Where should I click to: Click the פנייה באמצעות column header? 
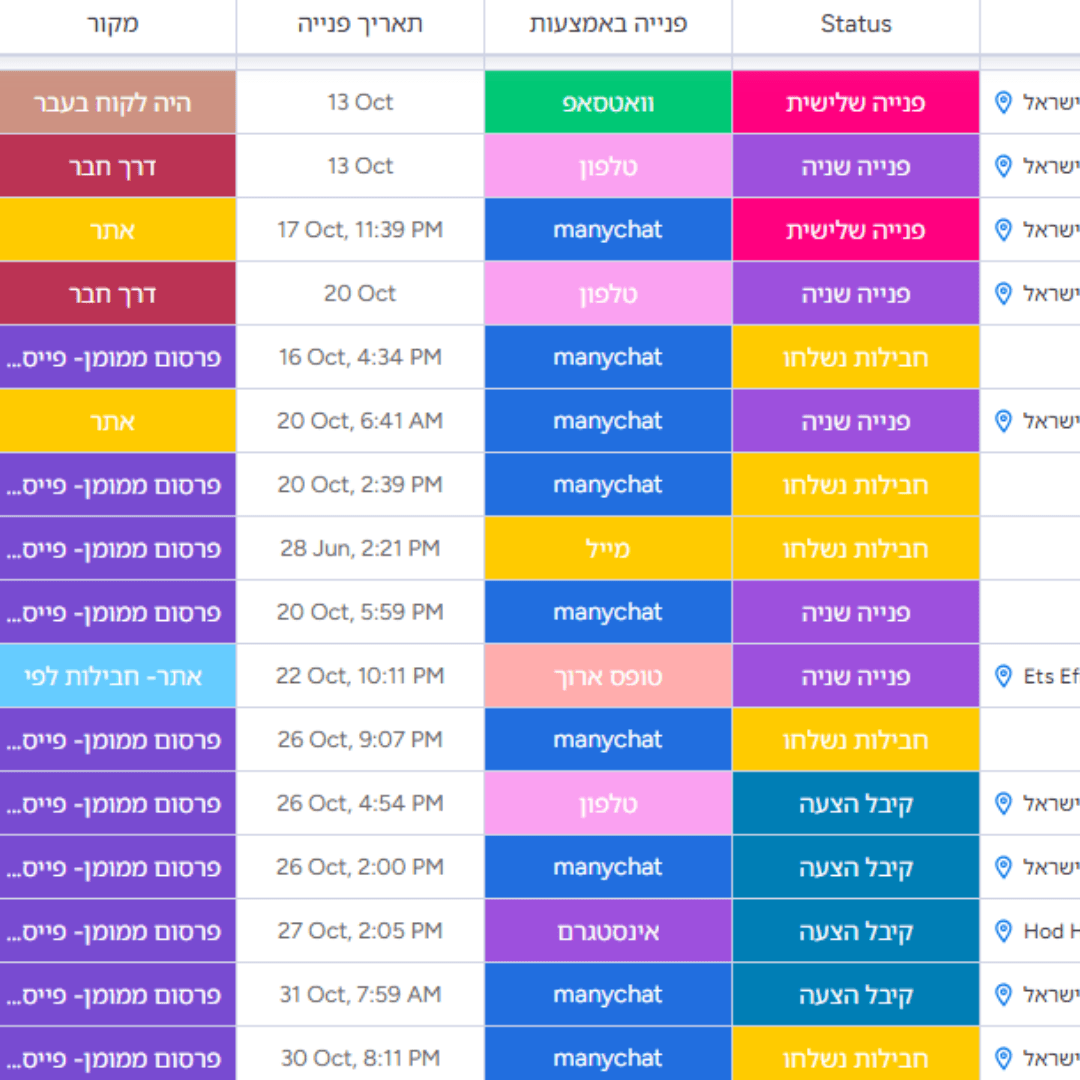[608, 25]
